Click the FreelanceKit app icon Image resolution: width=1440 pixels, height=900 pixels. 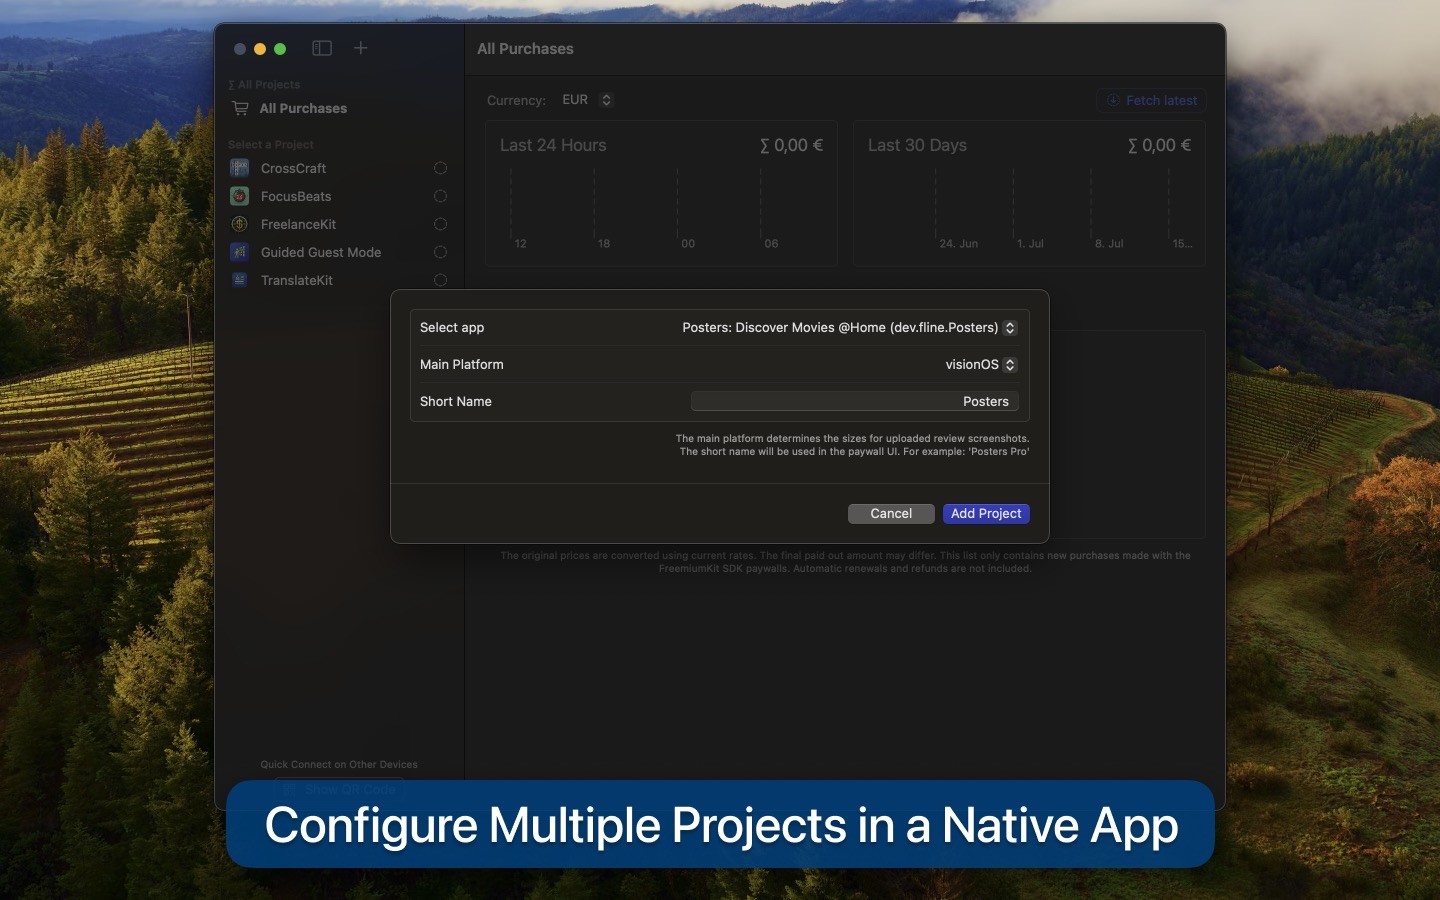pyautogui.click(x=239, y=224)
